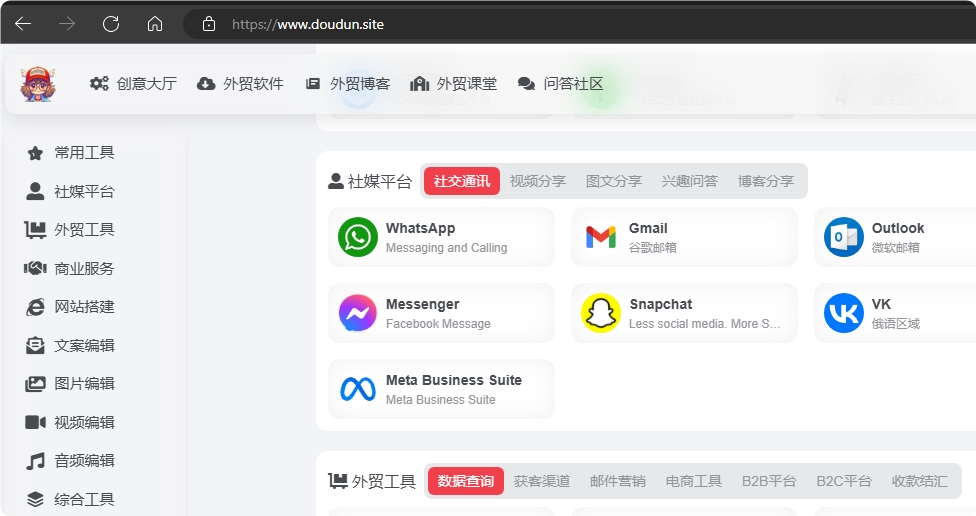The width and height of the screenshot is (976, 516).
Task: Open Snapchat title link
Action: [x=660, y=304]
